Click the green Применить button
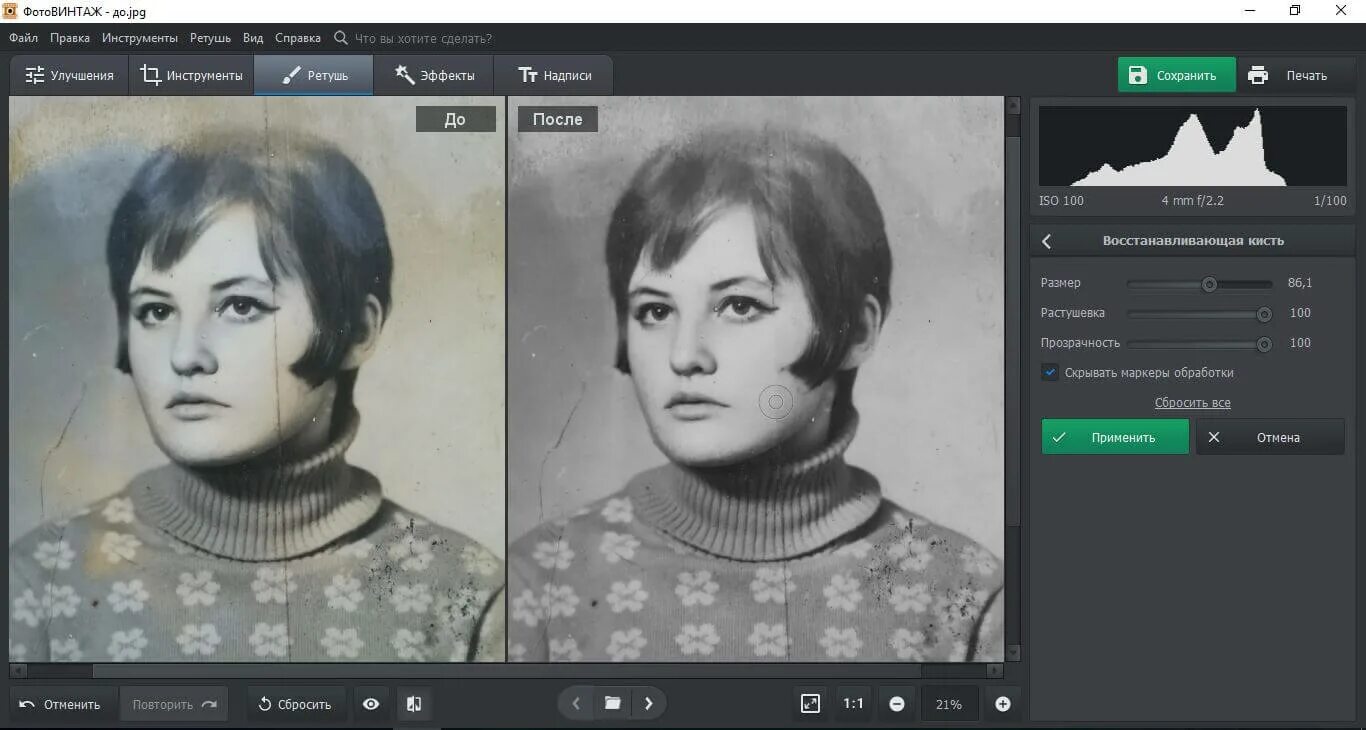This screenshot has height=730, width=1366. 1115,437
